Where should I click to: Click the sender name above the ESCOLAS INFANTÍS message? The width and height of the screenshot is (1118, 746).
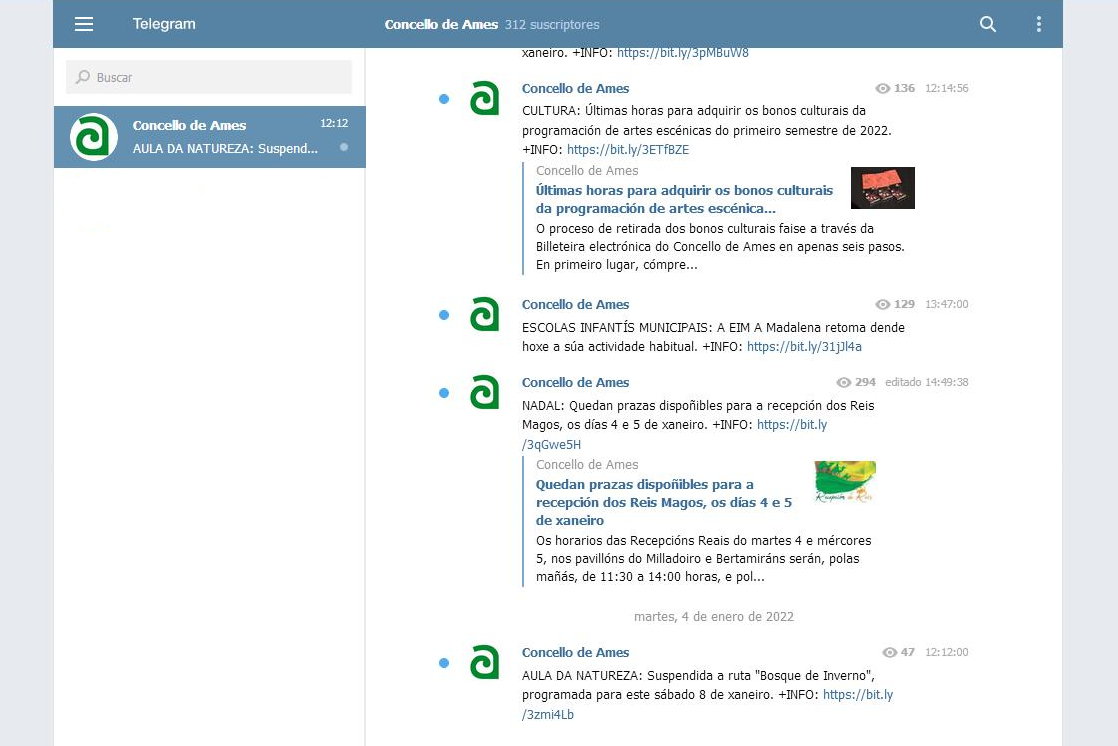(575, 305)
